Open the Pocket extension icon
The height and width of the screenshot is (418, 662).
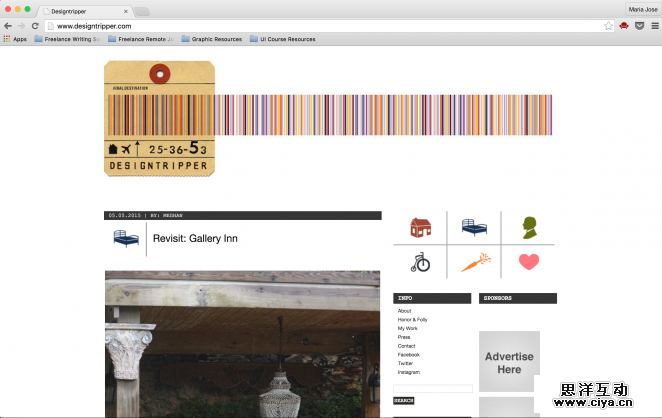pyautogui.click(x=640, y=26)
